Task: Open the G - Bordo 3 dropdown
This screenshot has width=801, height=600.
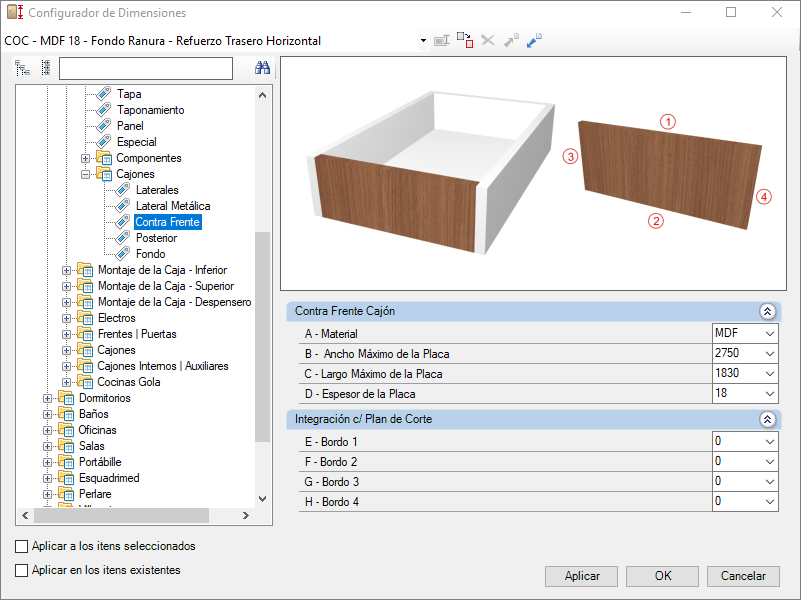Action: pyautogui.click(x=769, y=482)
